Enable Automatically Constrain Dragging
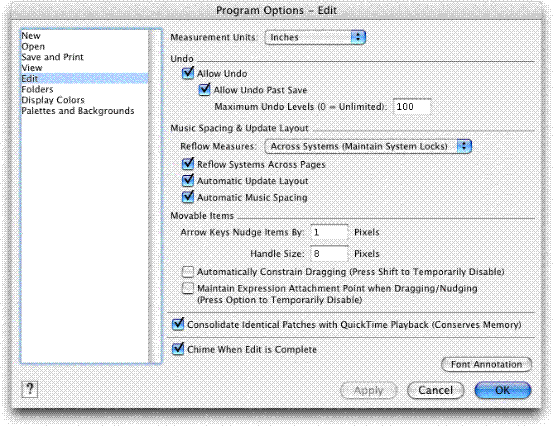Screen dimensions: 553x427 [188, 272]
